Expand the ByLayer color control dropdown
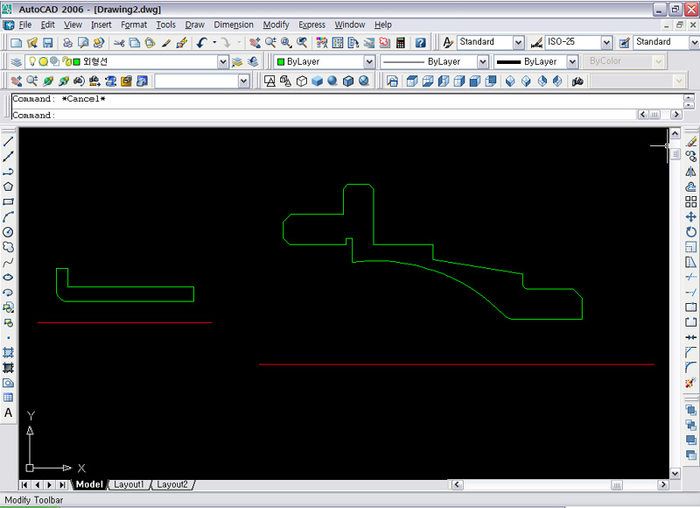 coord(369,62)
